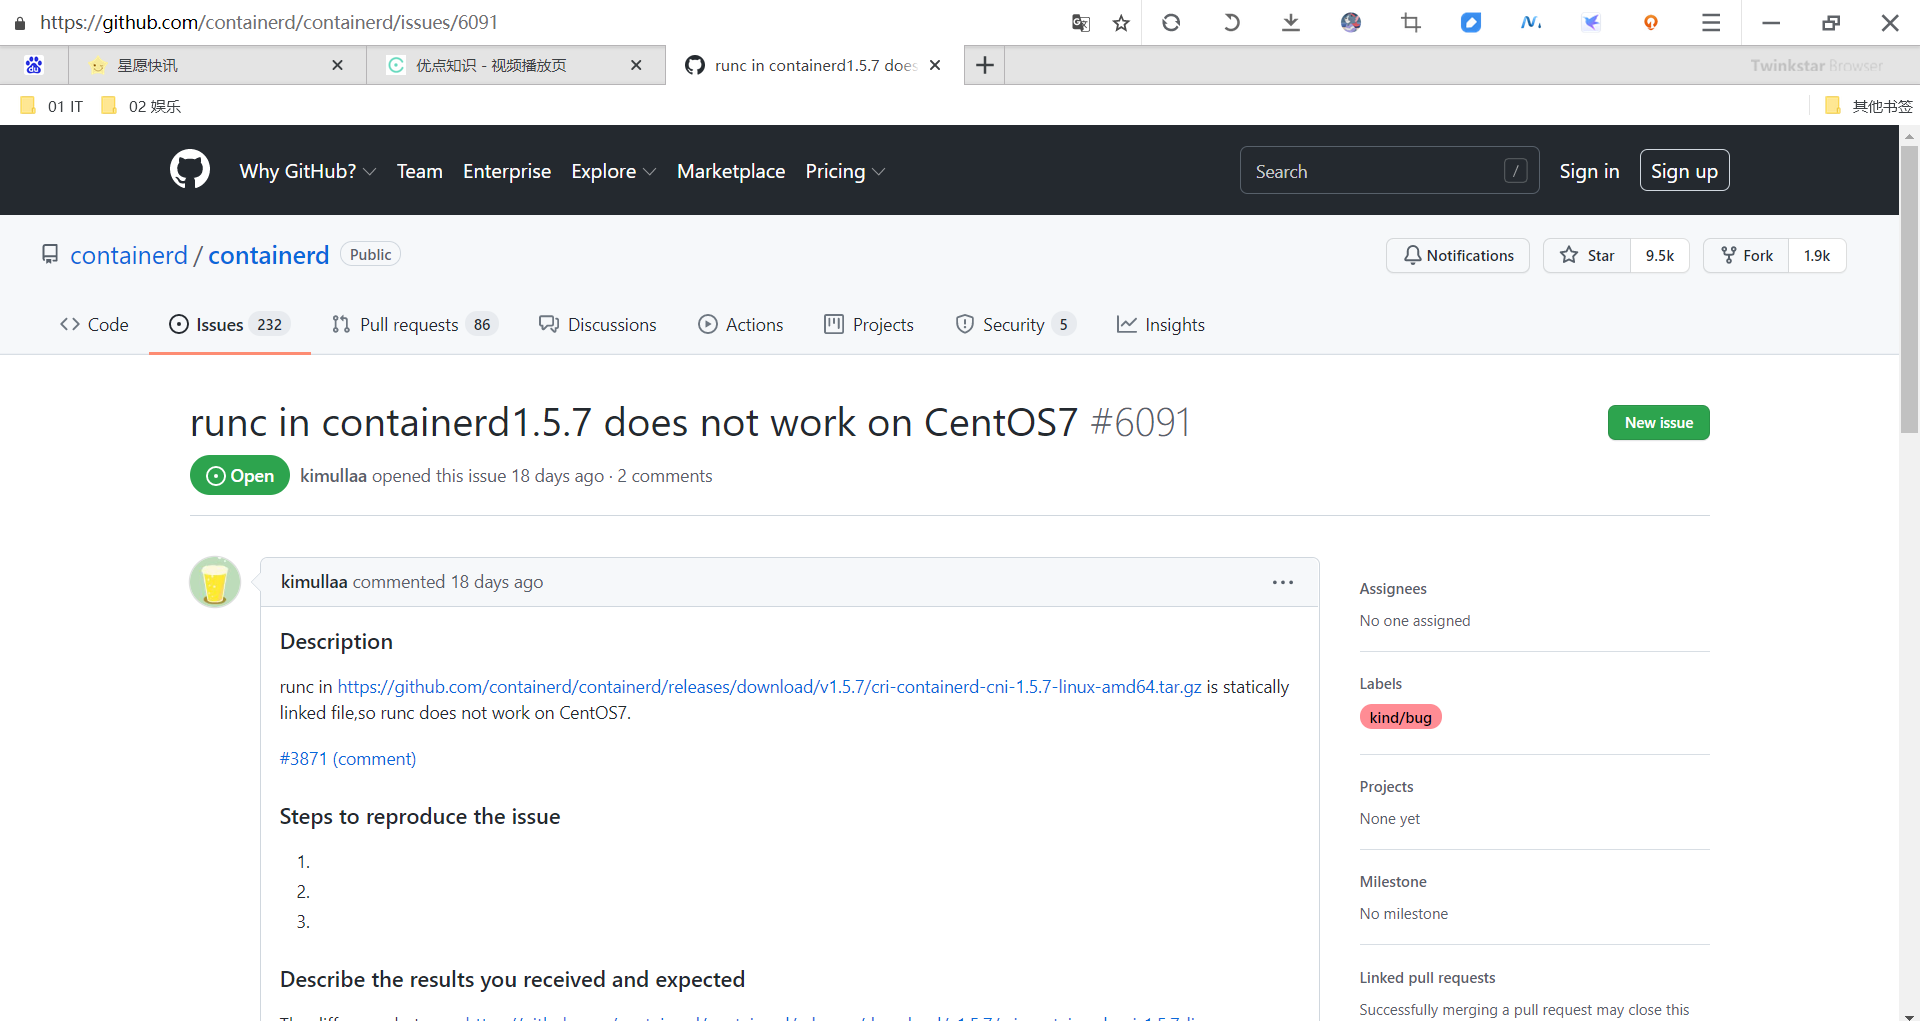Click the site security lock icon
Image resolution: width=1920 pixels, height=1021 pixels.
click(x=20, y=23)
